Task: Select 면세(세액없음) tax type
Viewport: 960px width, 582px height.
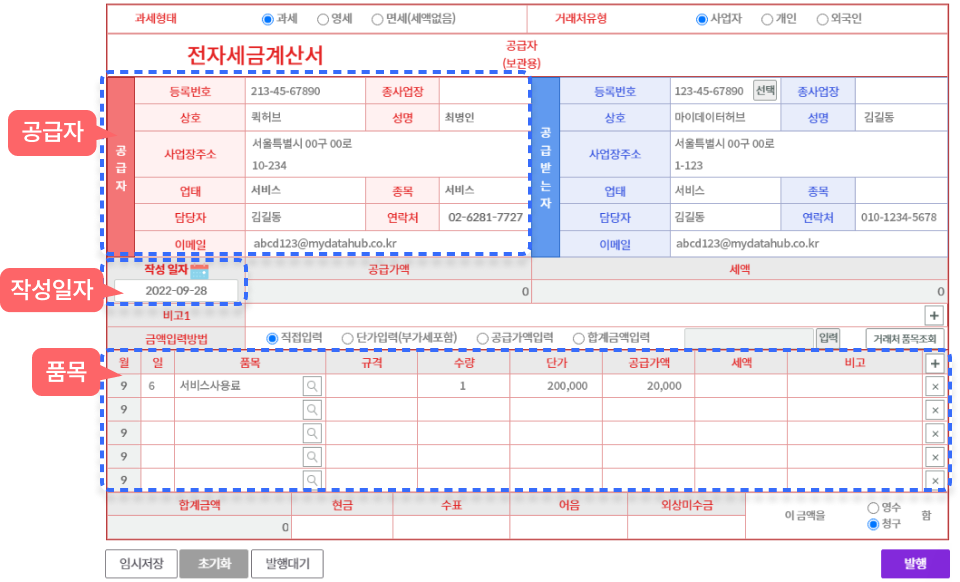Action: click(377, 20)
